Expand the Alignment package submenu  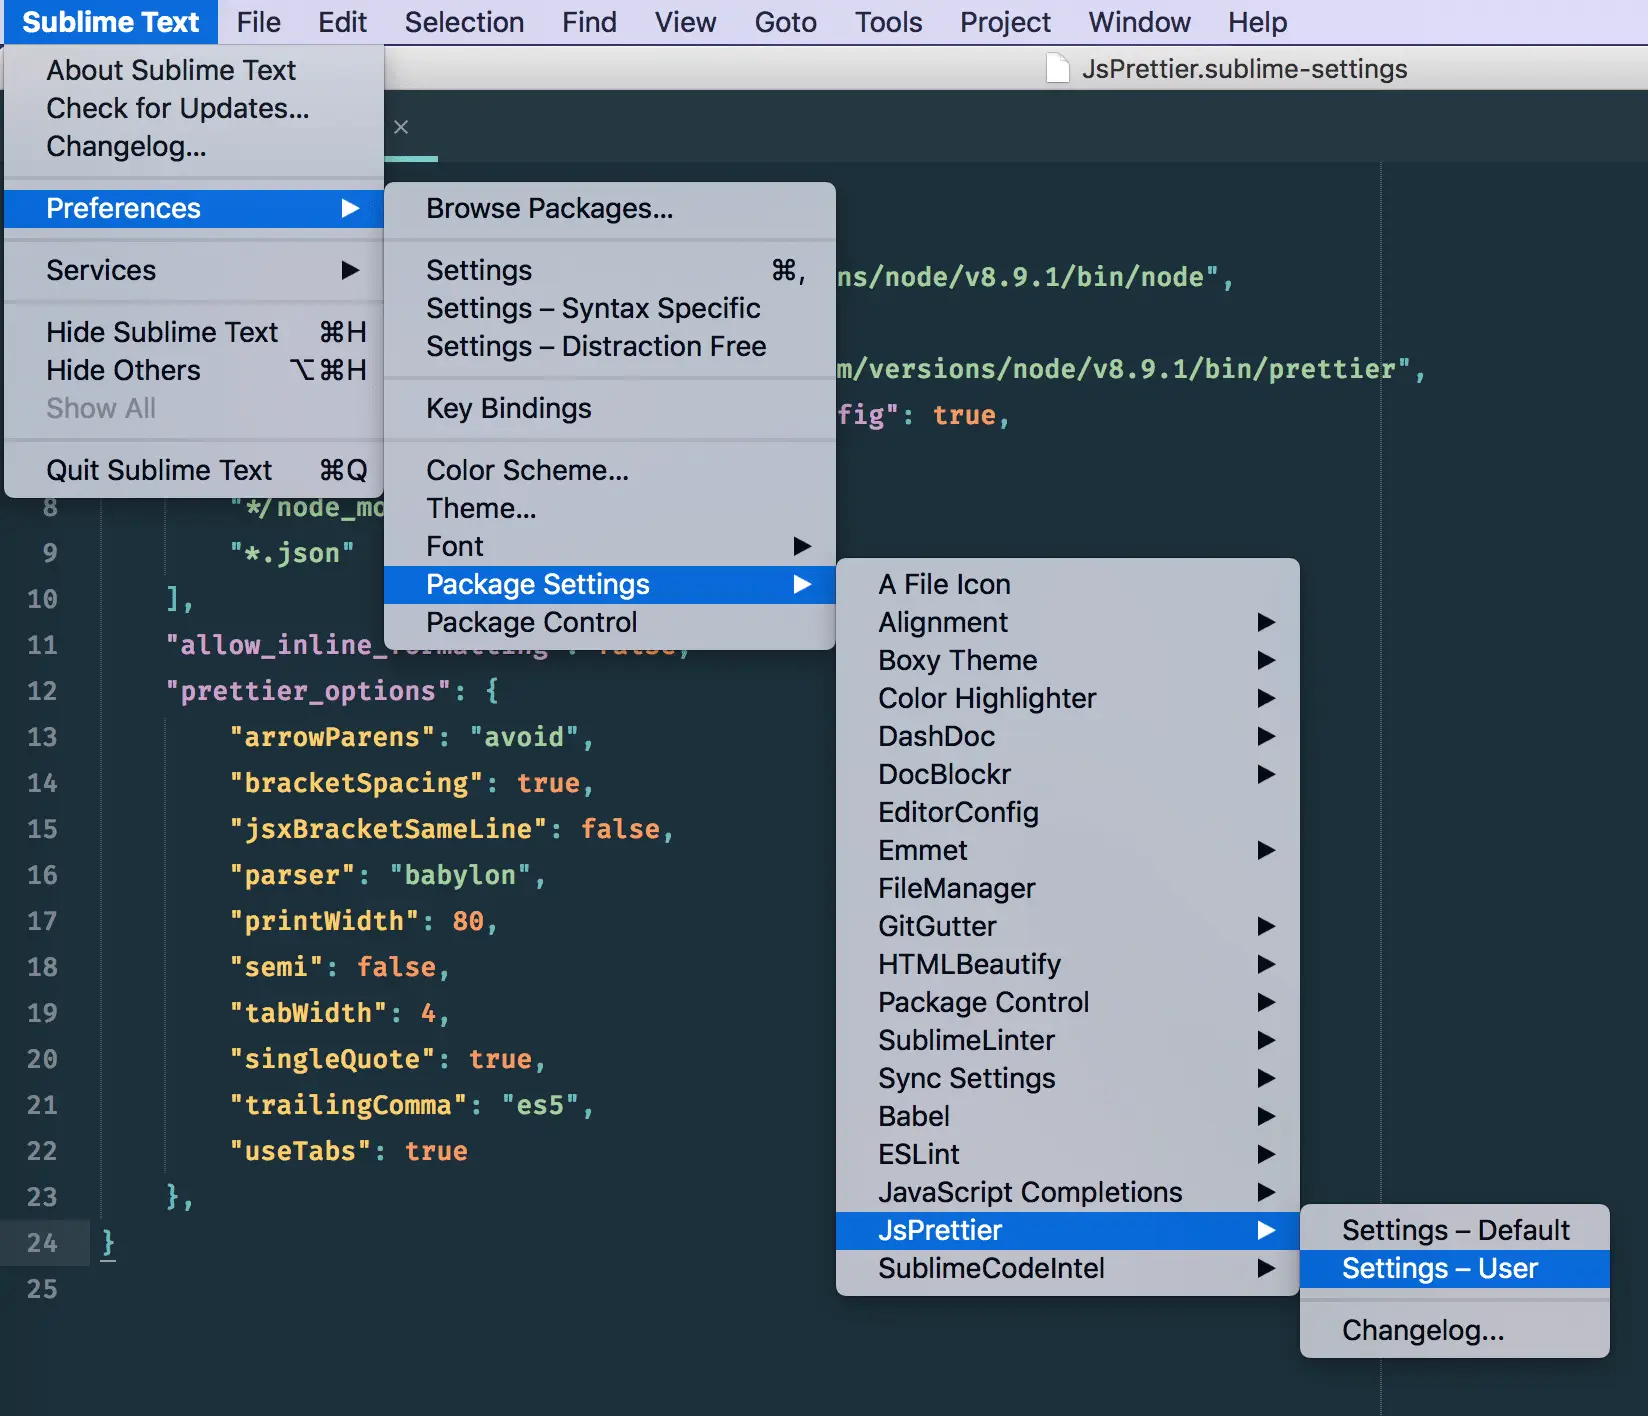pos(1068,622)
